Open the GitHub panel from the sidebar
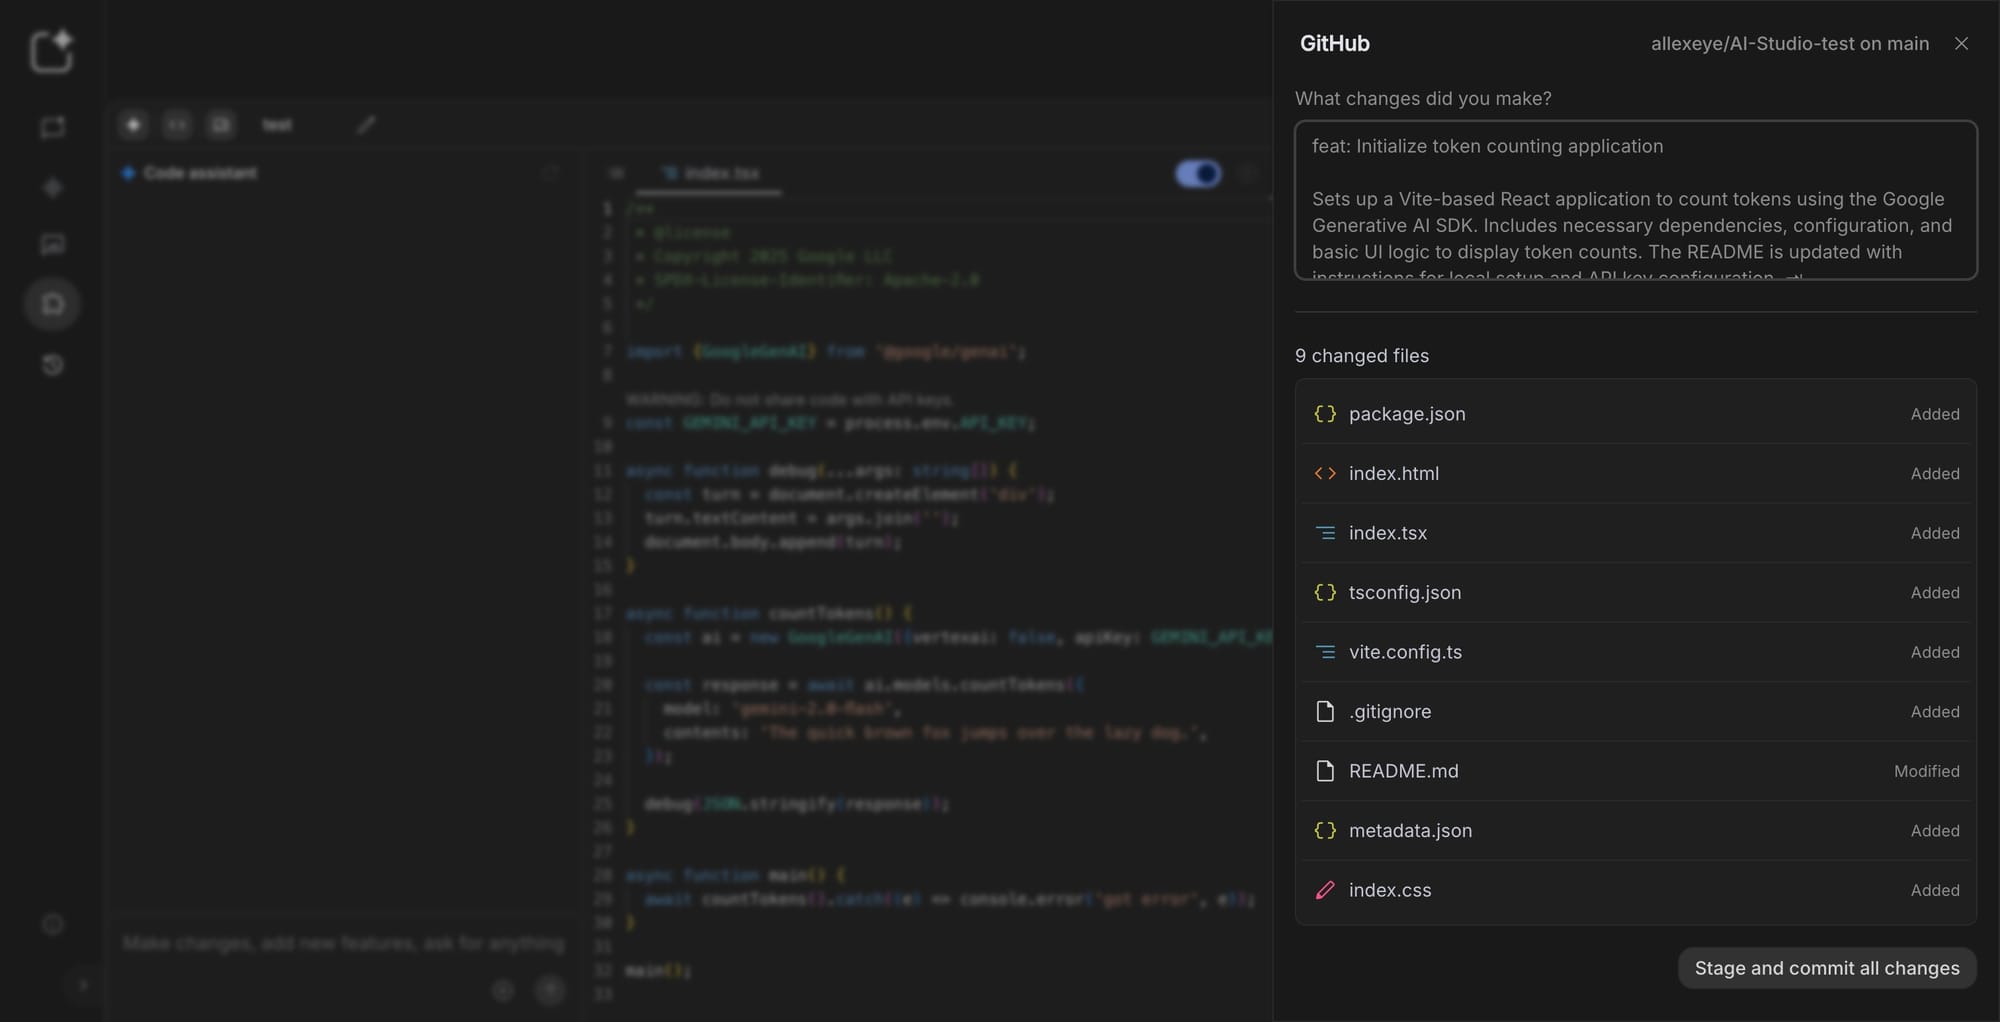This screenshot has width=2000, height=1022. (52, 303)
